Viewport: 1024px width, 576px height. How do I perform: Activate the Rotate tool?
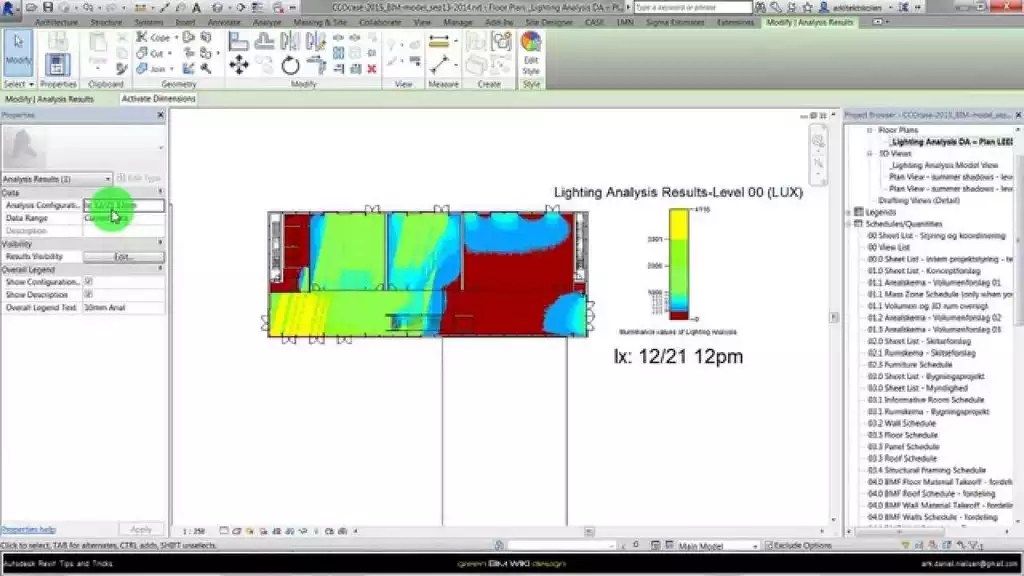290,64
